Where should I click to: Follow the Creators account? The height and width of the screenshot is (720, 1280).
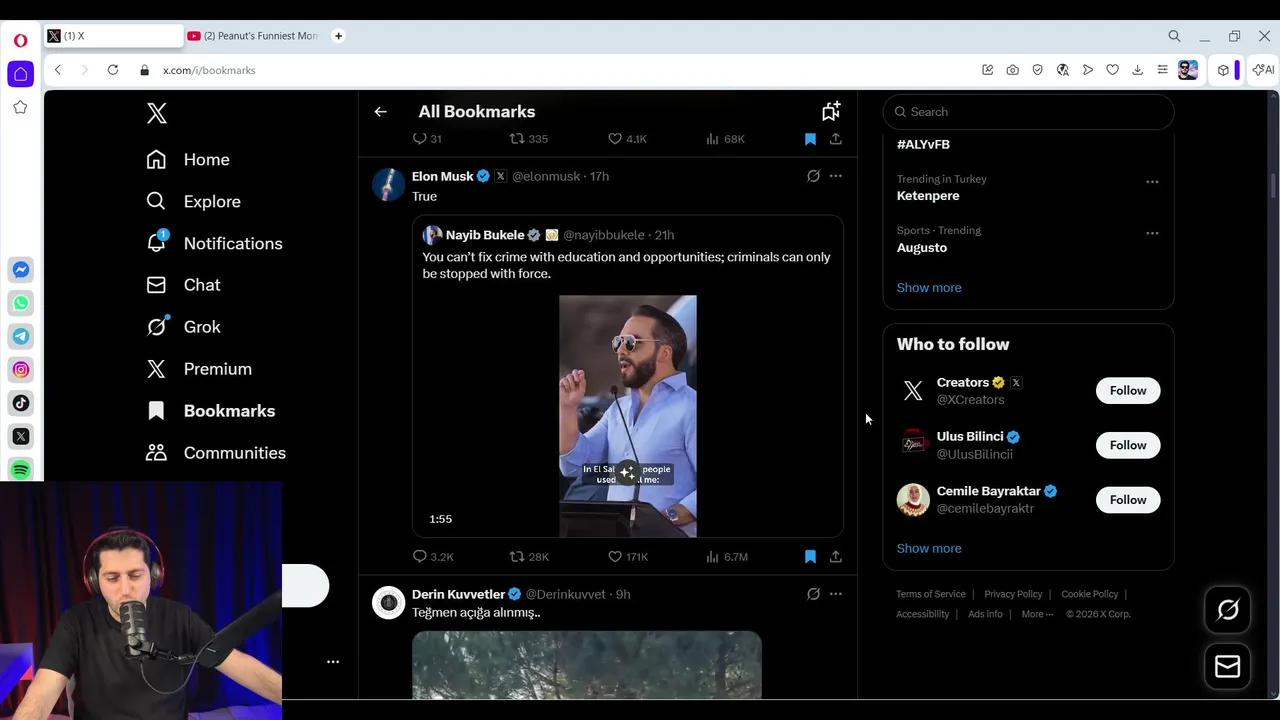(x=1128, y=391)
